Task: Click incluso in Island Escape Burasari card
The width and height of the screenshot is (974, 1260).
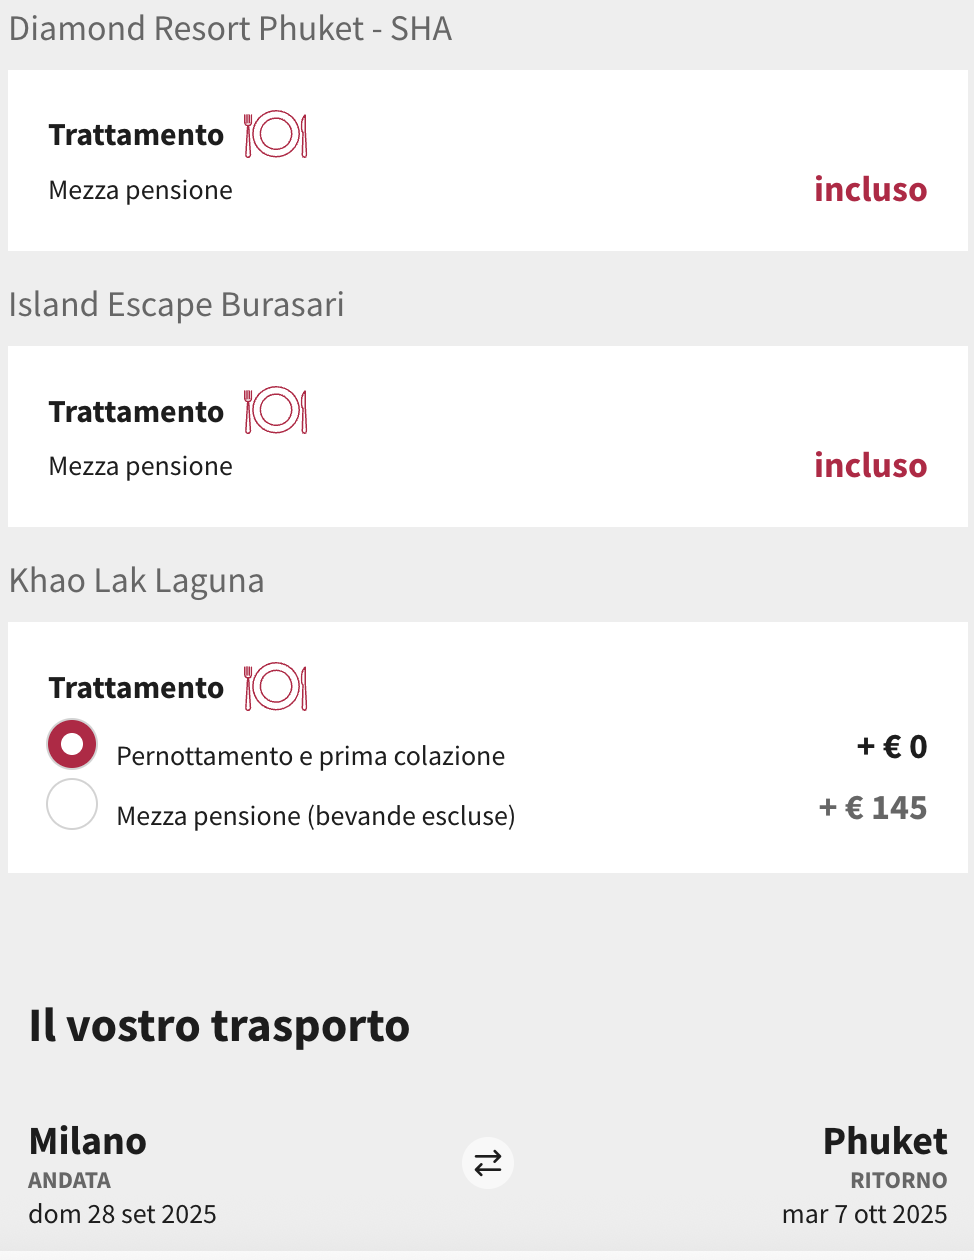Action: (870, 465)
